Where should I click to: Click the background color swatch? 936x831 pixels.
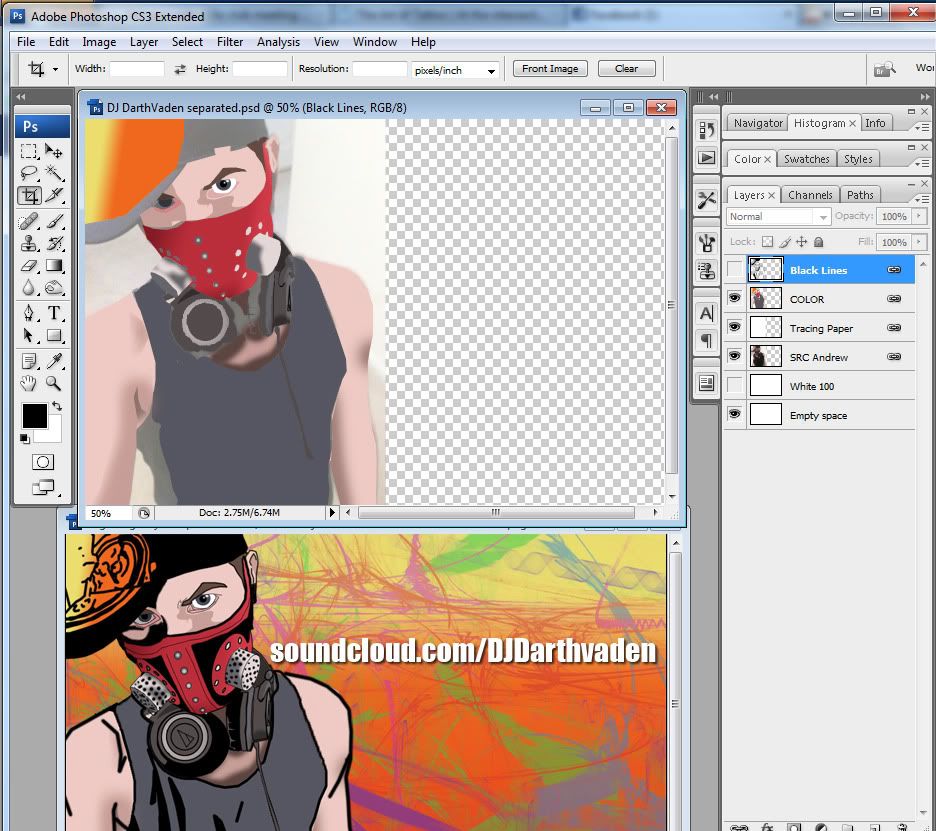click(x=53, y=433)
